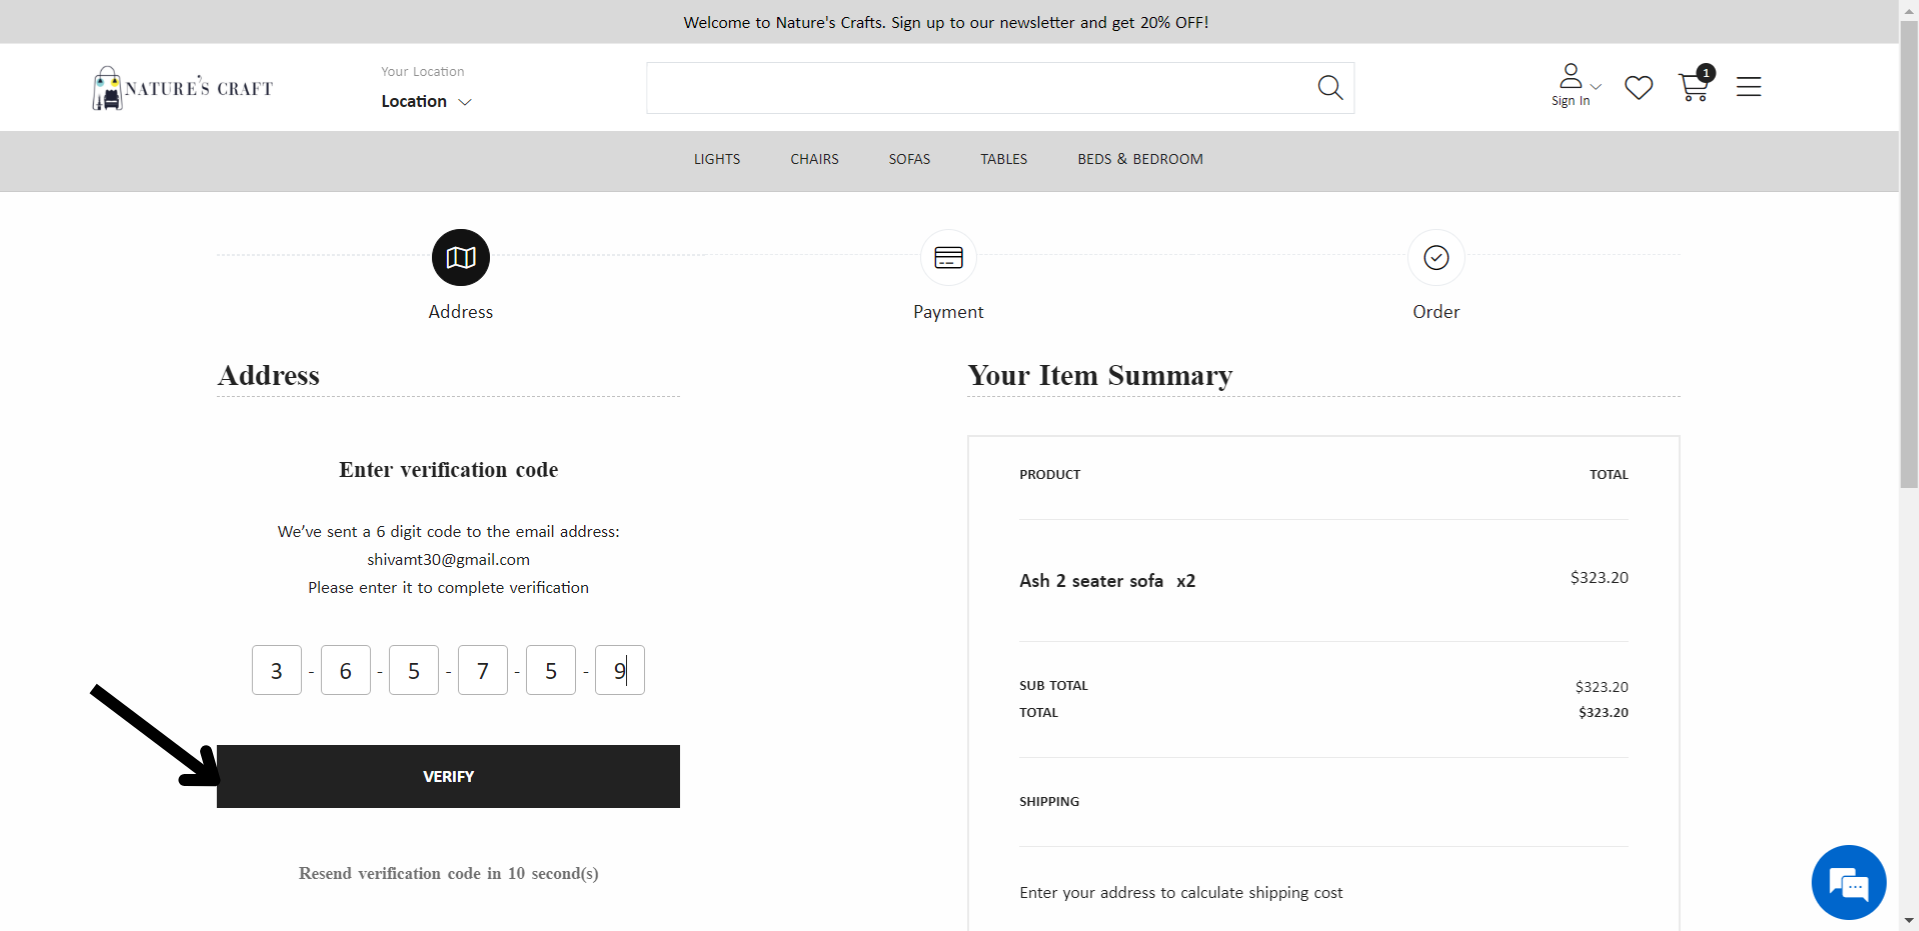Open the hamburger menu icon
This screenshot has width=1919, height=931.
[1749, 87]
